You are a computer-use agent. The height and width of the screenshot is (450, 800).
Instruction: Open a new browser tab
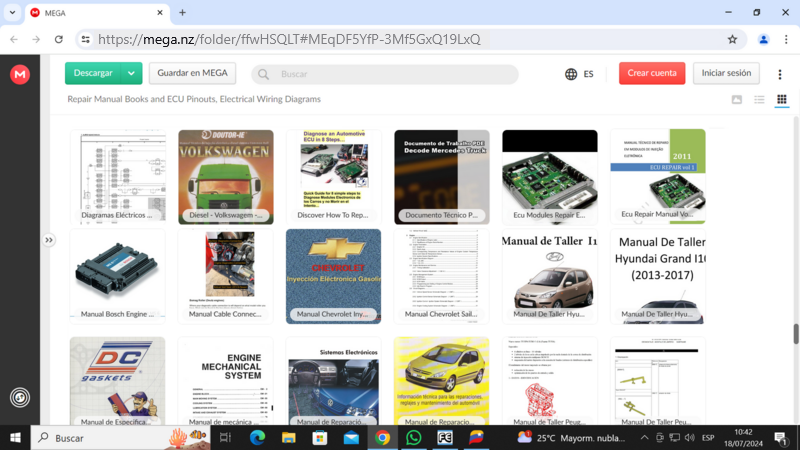click(x=183, y=13)
